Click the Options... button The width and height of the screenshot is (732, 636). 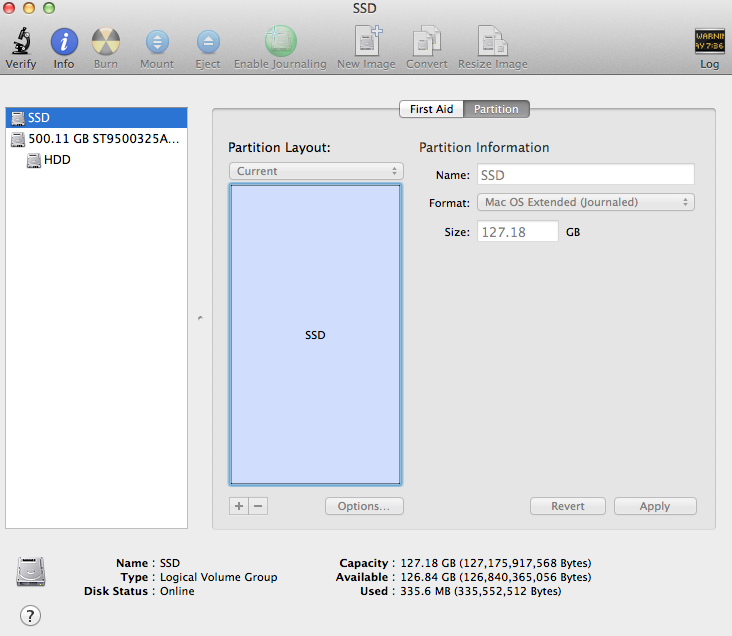pos(364,506)
